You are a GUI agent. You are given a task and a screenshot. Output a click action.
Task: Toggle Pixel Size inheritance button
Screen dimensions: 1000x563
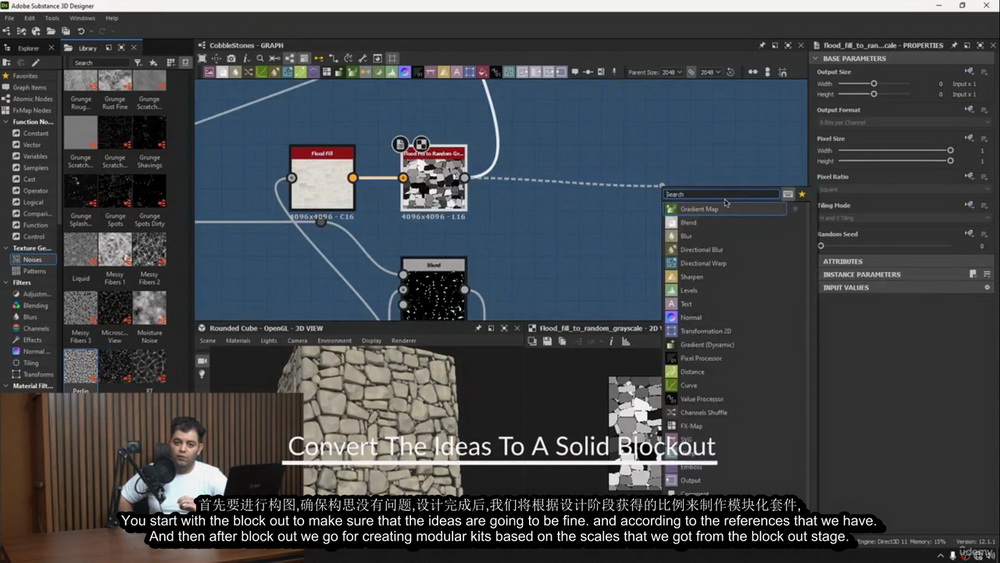tap(969, 138)
